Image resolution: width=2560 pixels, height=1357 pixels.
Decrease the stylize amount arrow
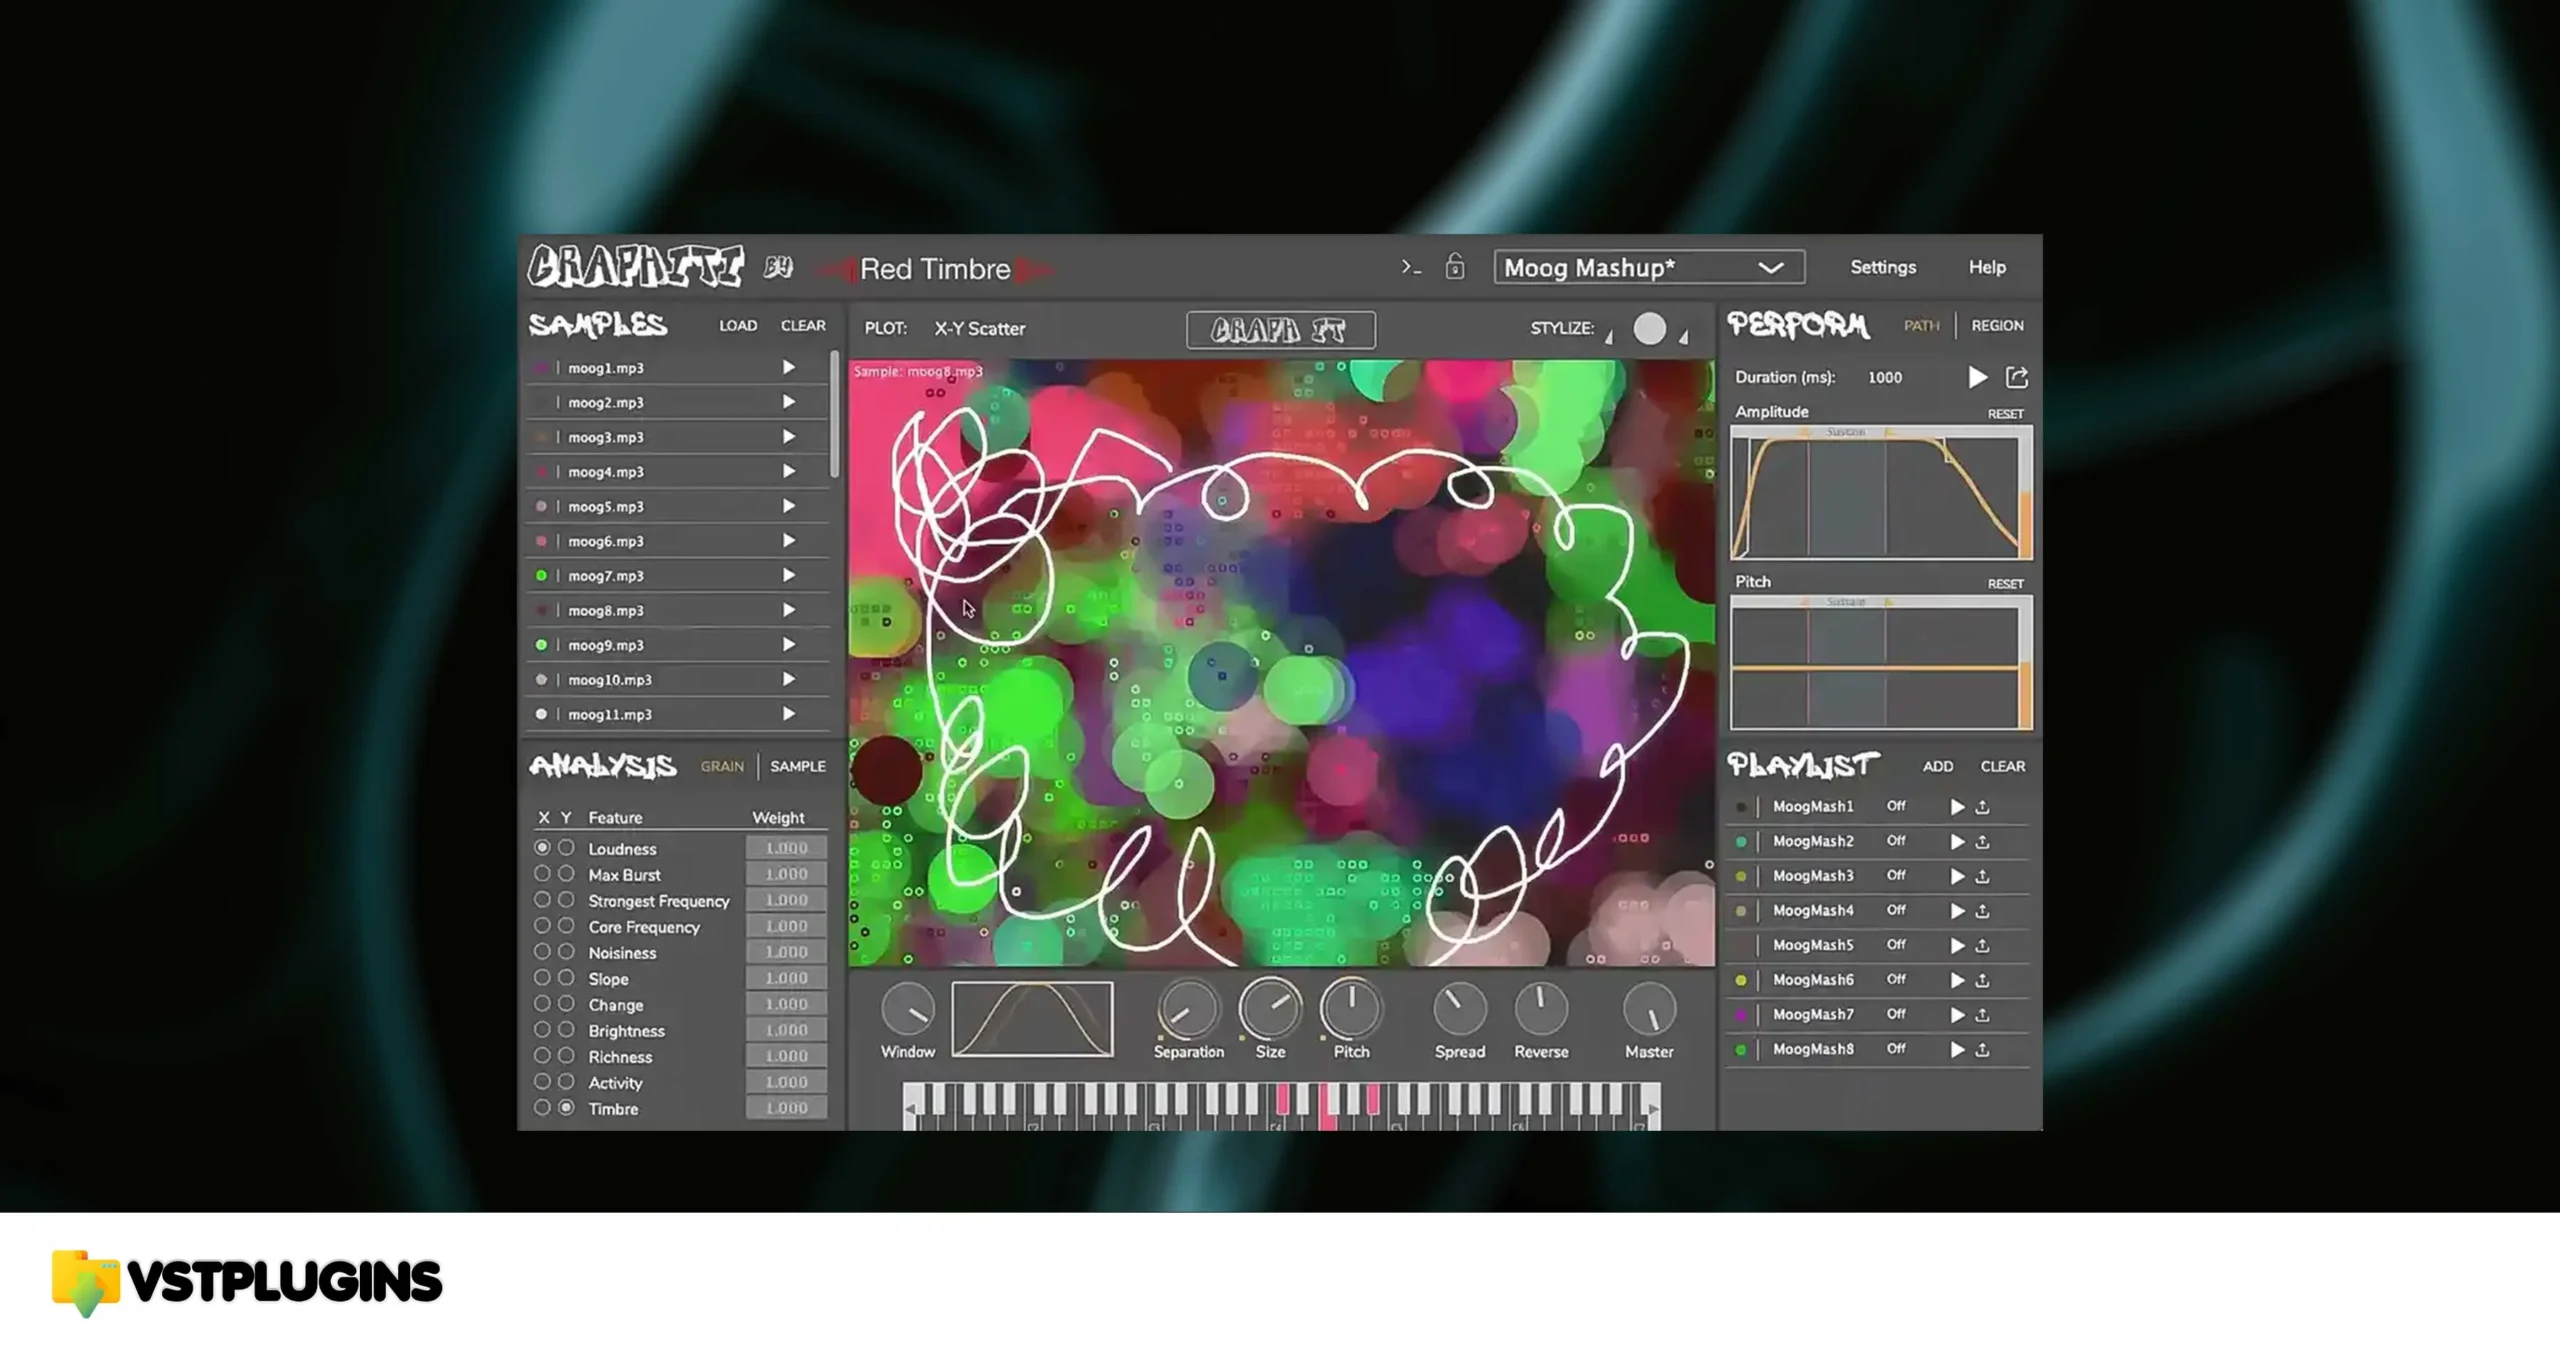[x=1609, y=337]
